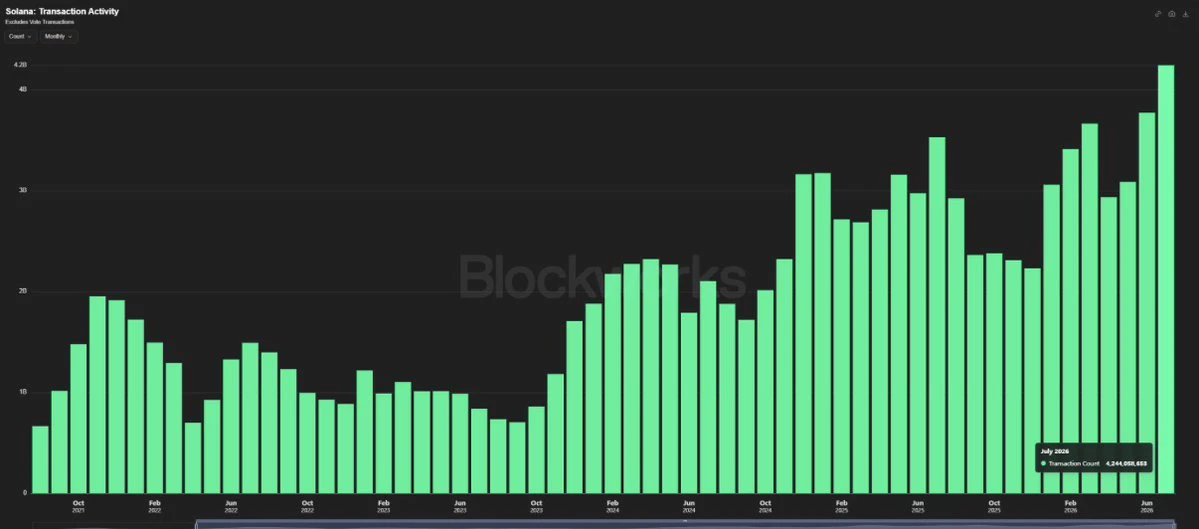
Task: Click the '0' y-axis label
Action: (24, 493)
